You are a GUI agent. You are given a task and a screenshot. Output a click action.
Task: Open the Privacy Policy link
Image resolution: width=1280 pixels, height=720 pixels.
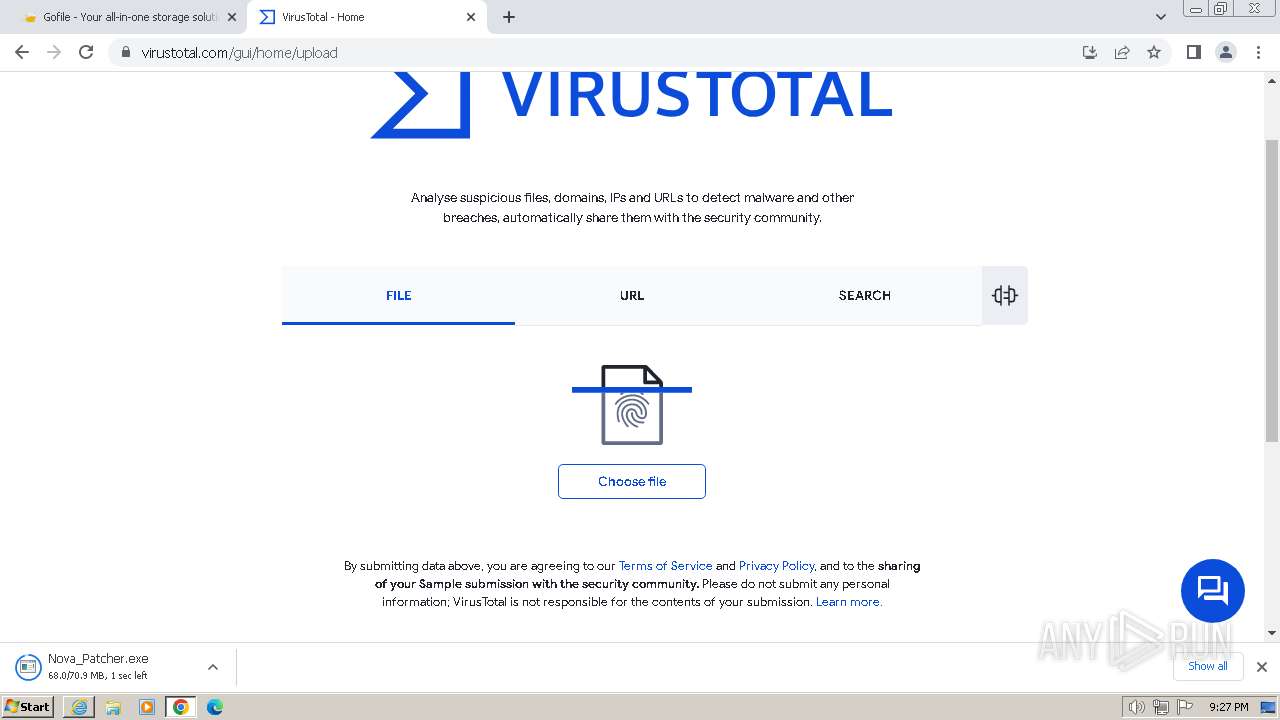tap(777, 565)
